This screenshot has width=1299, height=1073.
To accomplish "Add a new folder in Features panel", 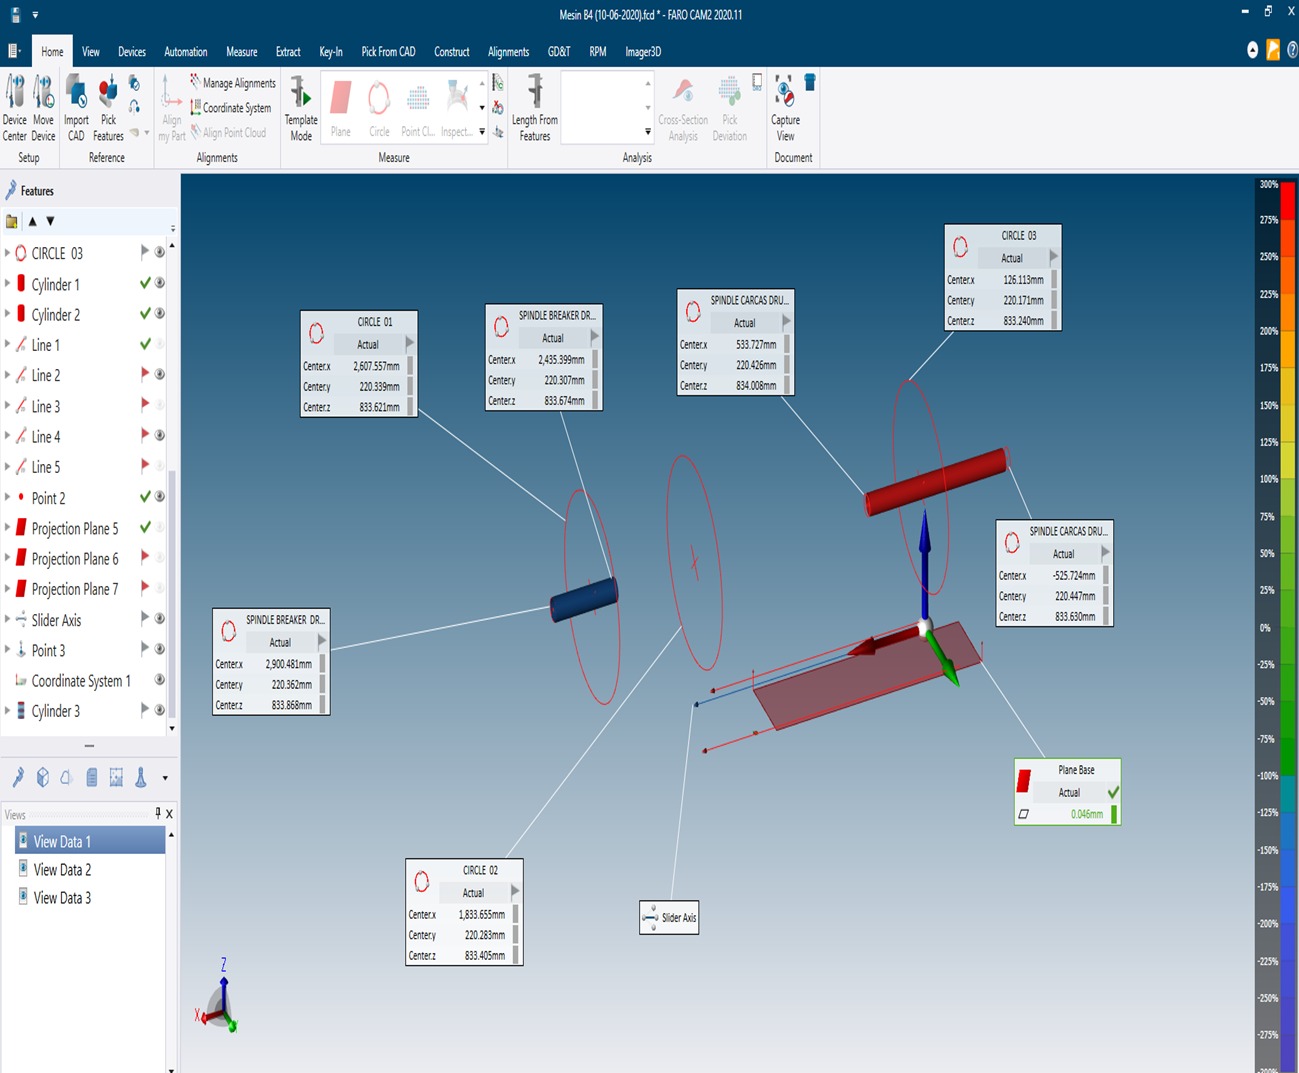I will (12, 221).
